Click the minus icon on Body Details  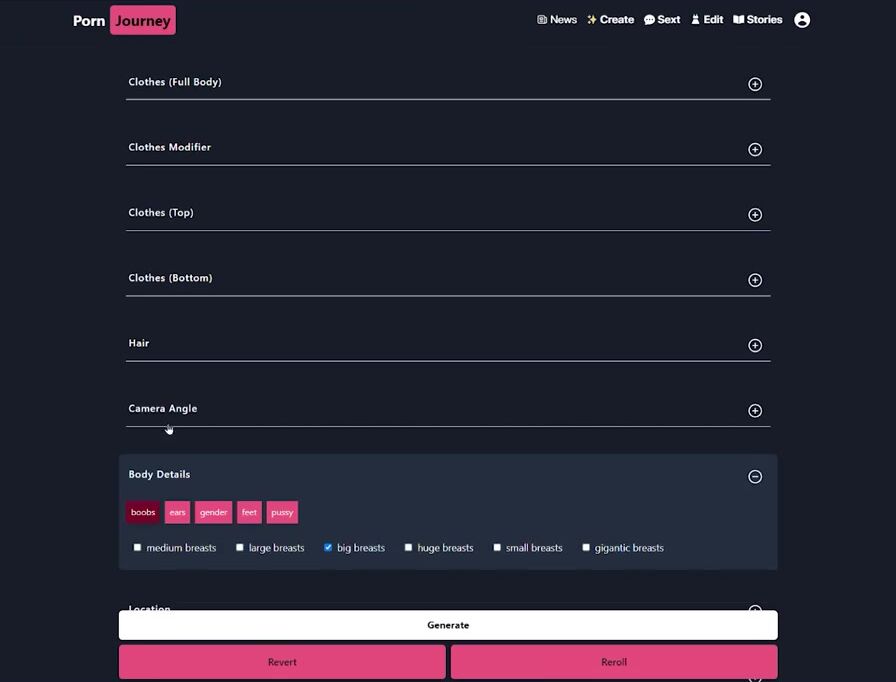click(x=755, y=477)
